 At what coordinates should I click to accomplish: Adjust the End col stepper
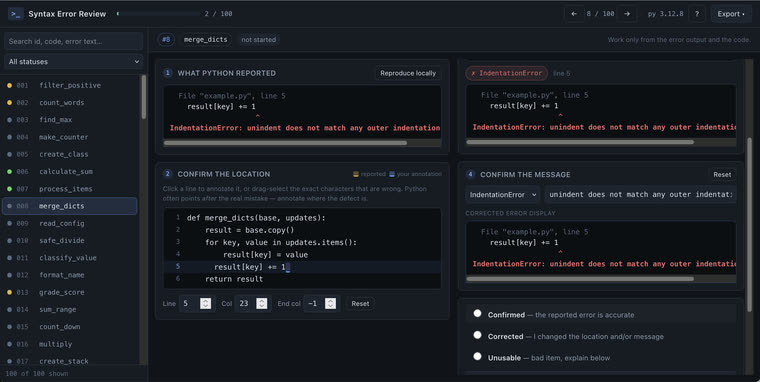click(331, 303)
